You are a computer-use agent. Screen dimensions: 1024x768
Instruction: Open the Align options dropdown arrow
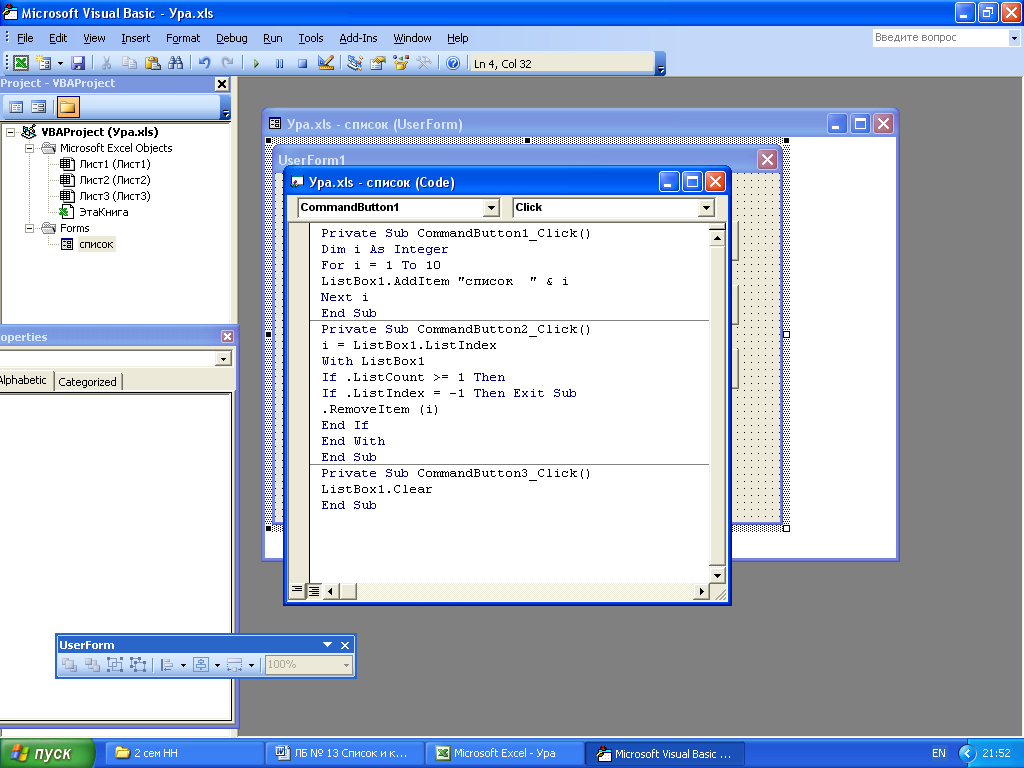[183, 665]
